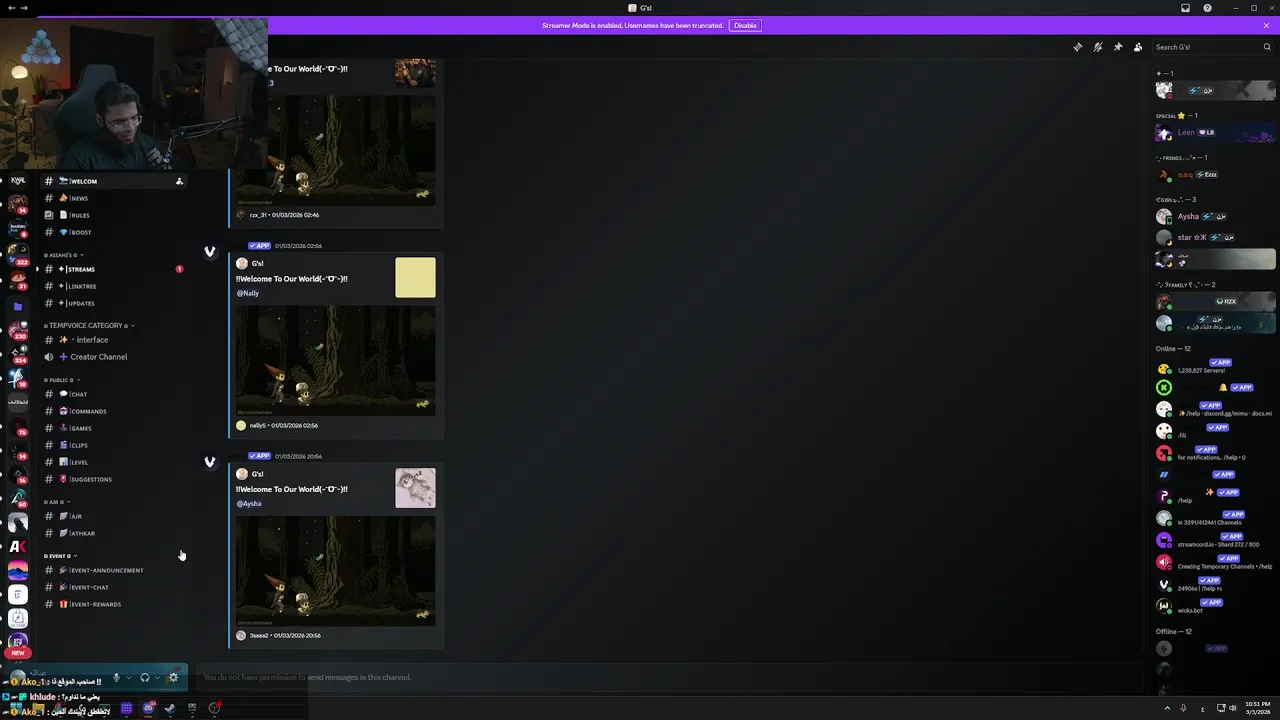Select member Aysha in member list
The image size is (1280, 720).
(1215, 216)
